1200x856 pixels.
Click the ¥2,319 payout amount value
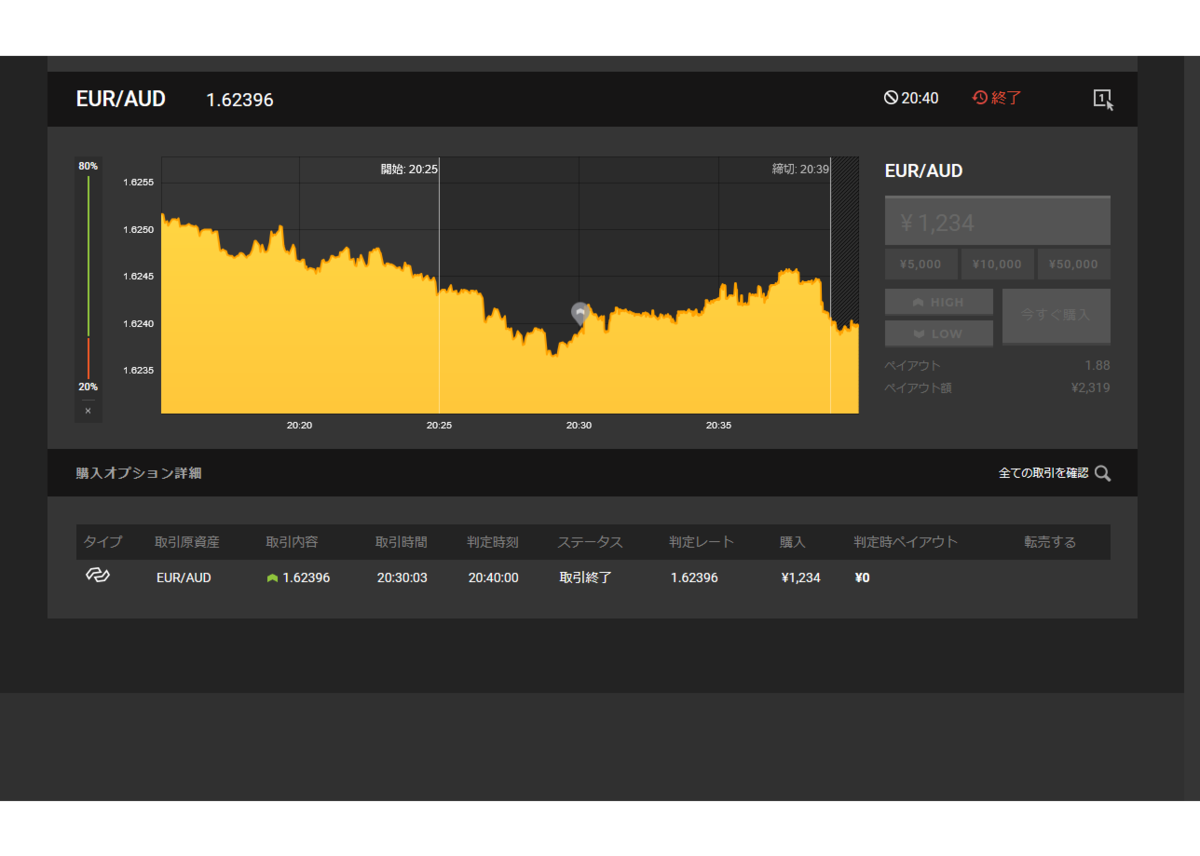(x=1090, y=387)
